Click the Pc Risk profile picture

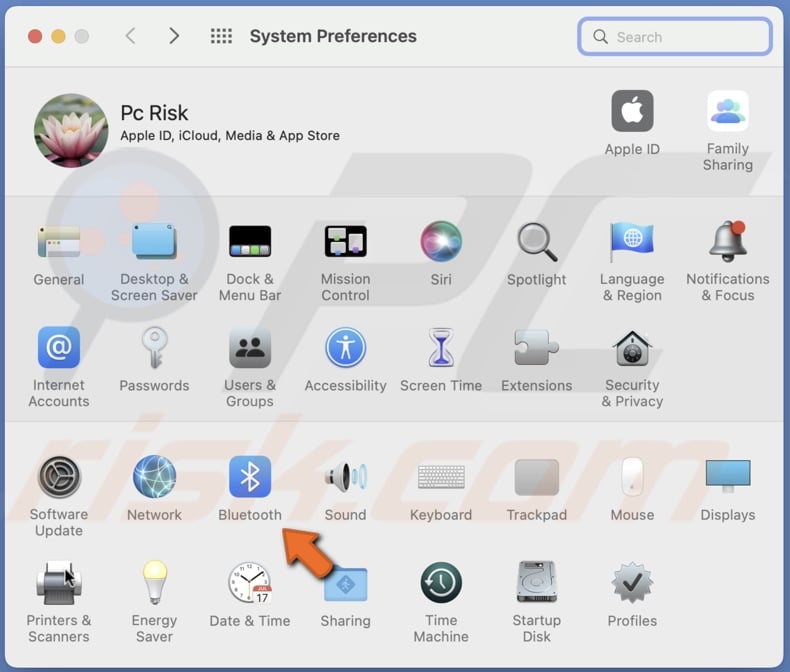tap(71, 130)
